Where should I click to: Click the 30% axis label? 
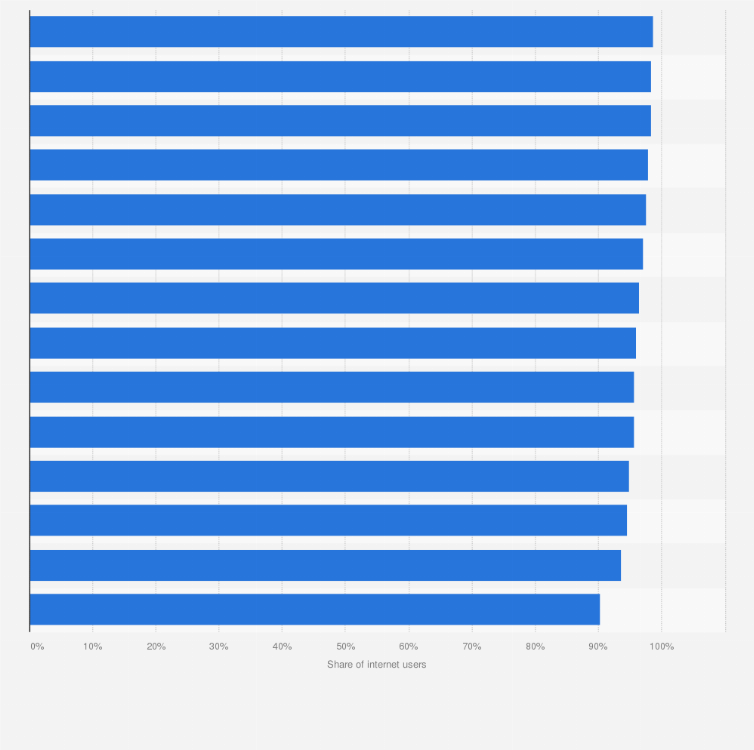[x=219, y=647]
